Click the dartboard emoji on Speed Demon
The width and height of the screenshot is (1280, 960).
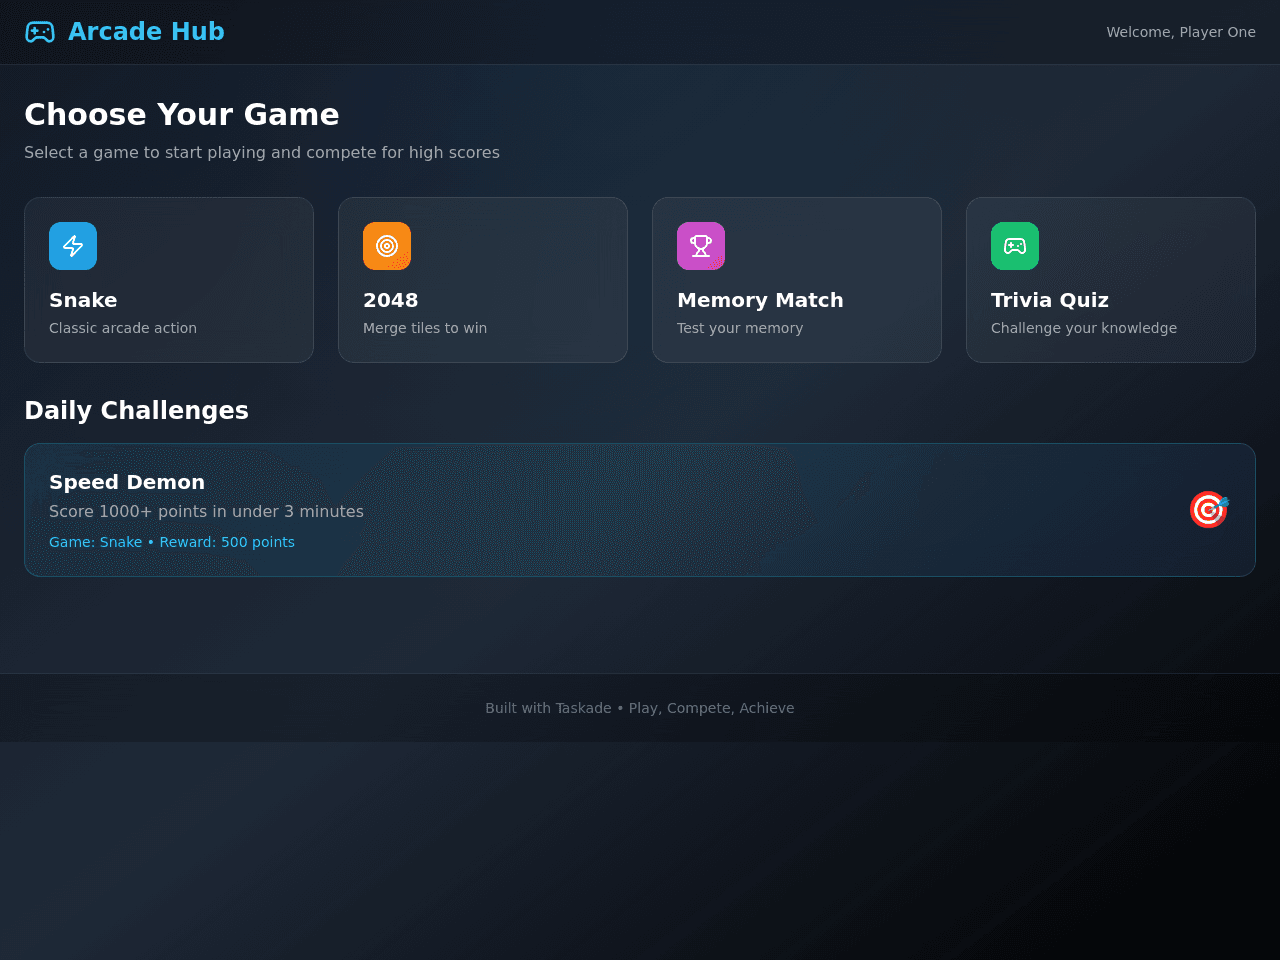tap(1208, 510)
